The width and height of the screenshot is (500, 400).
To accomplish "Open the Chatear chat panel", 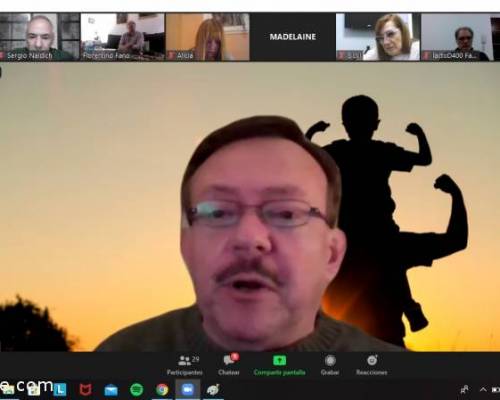I will tap(229, 365).
